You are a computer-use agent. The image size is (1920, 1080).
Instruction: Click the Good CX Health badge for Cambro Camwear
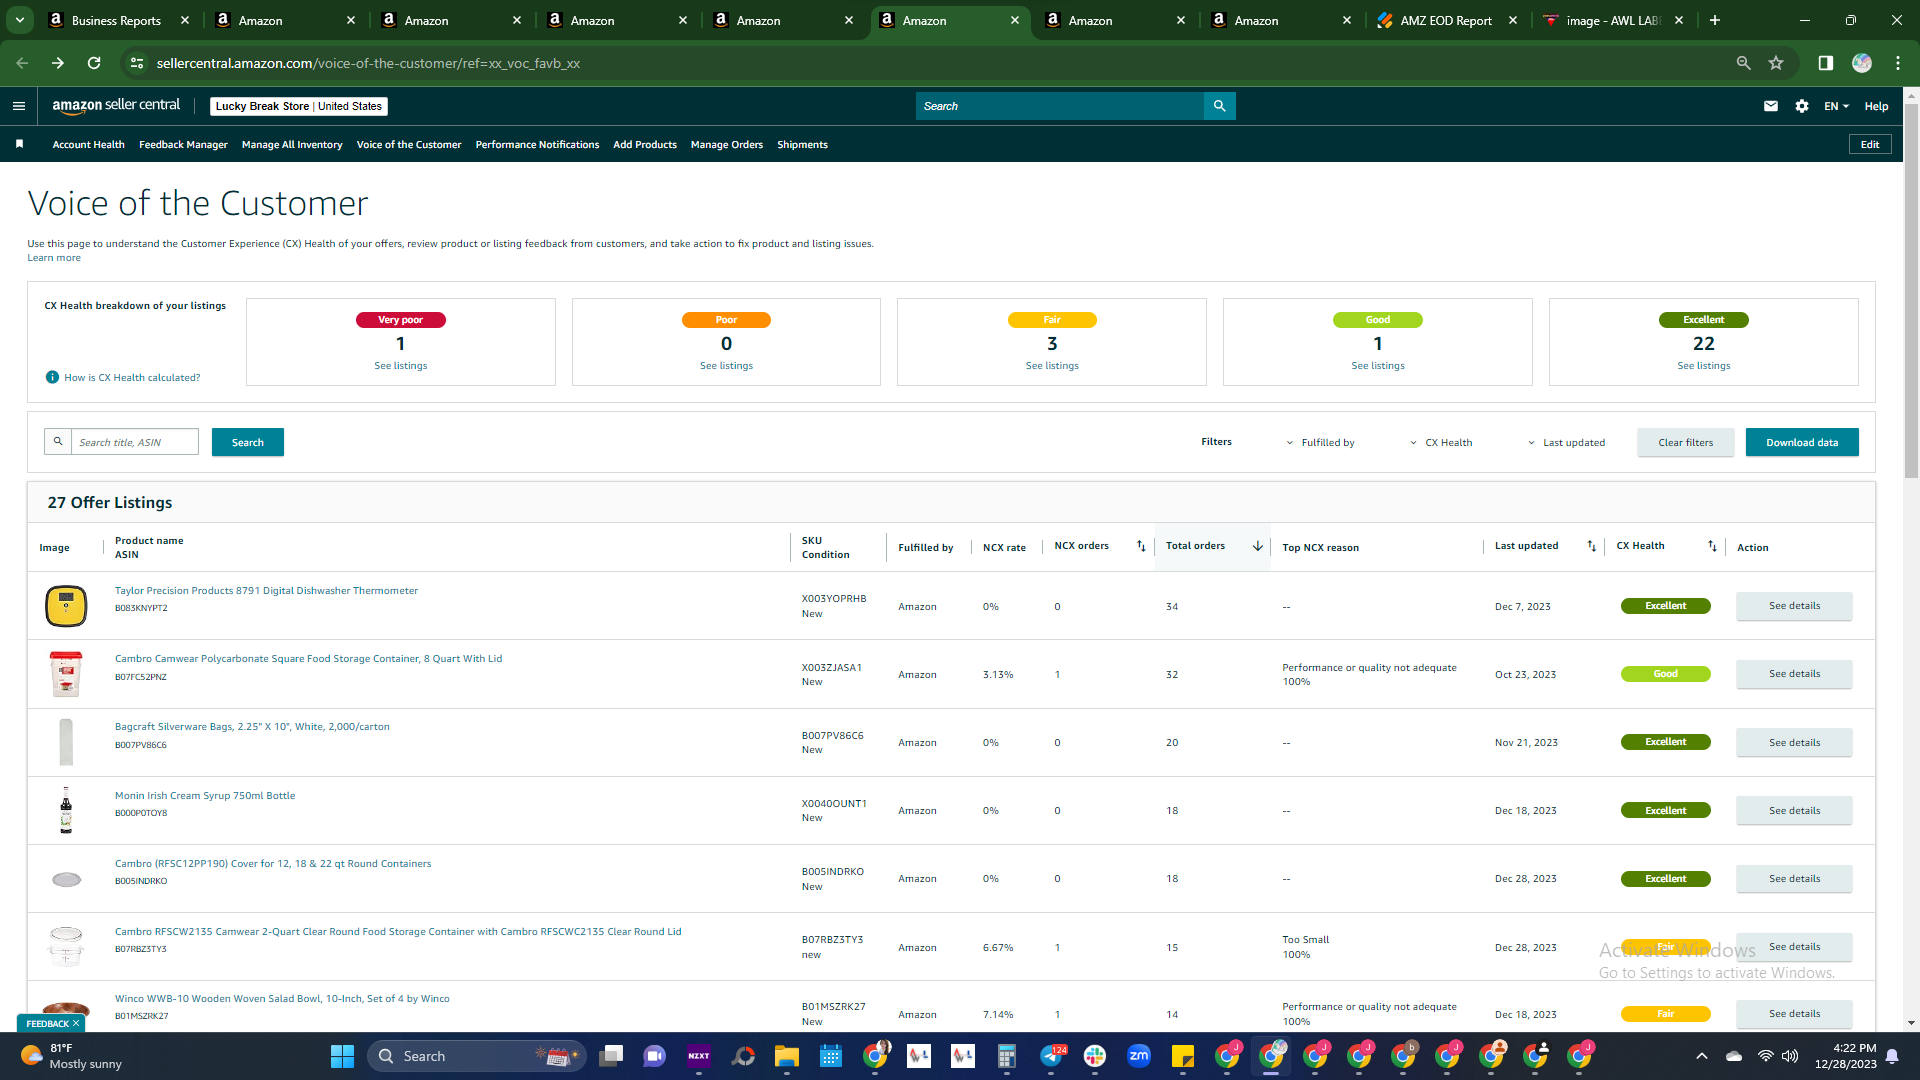[1666, 674]
